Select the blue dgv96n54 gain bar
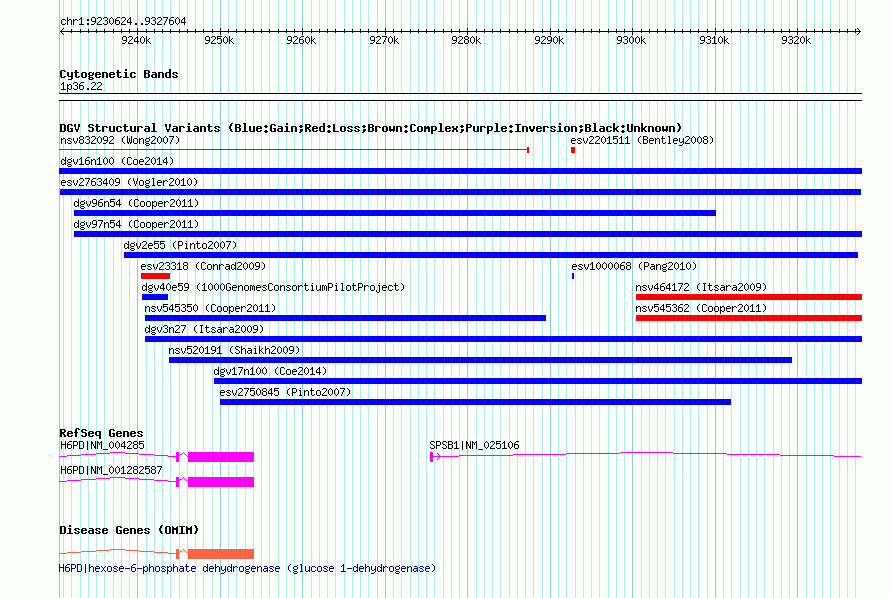Viewport: 890px width, 598px height. [x=394, y=213]
